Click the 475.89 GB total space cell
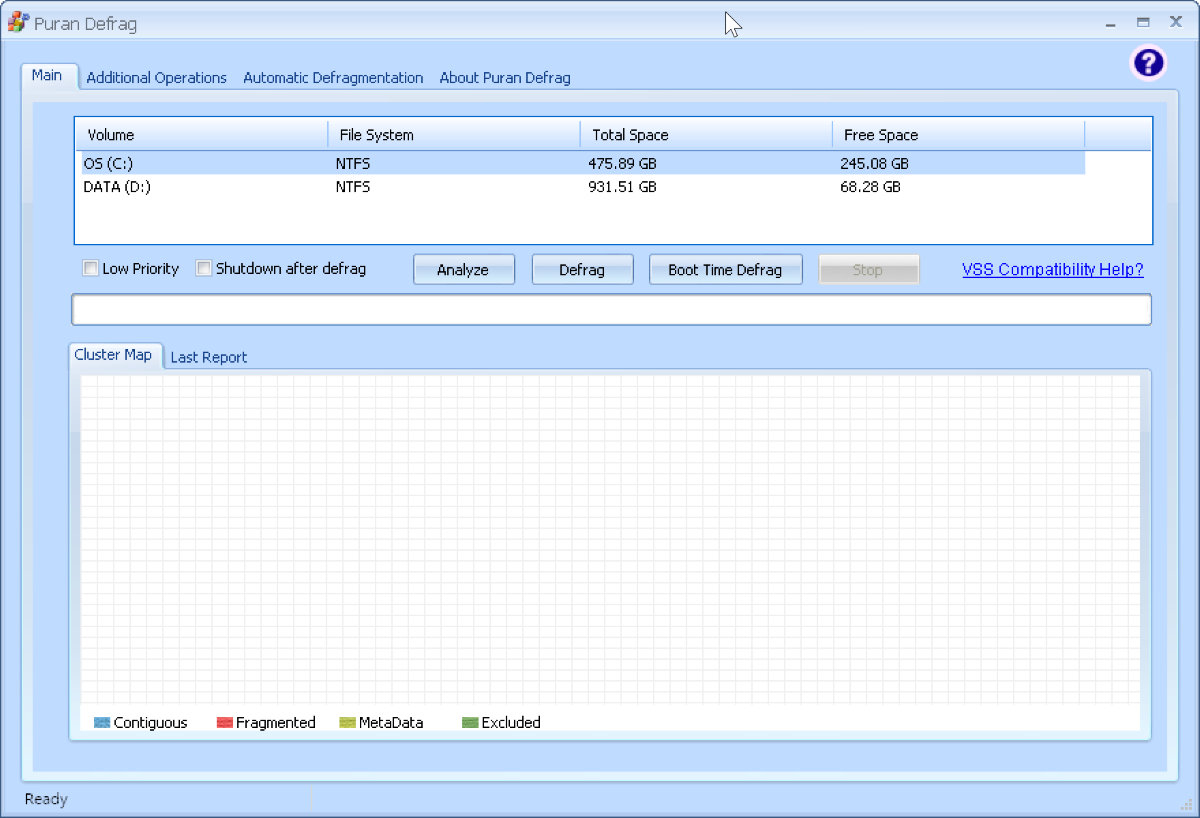 click(622, 163)
